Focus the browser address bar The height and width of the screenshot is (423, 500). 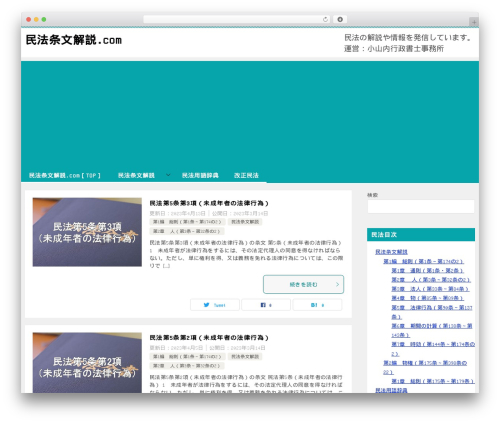tap(237, 19)
